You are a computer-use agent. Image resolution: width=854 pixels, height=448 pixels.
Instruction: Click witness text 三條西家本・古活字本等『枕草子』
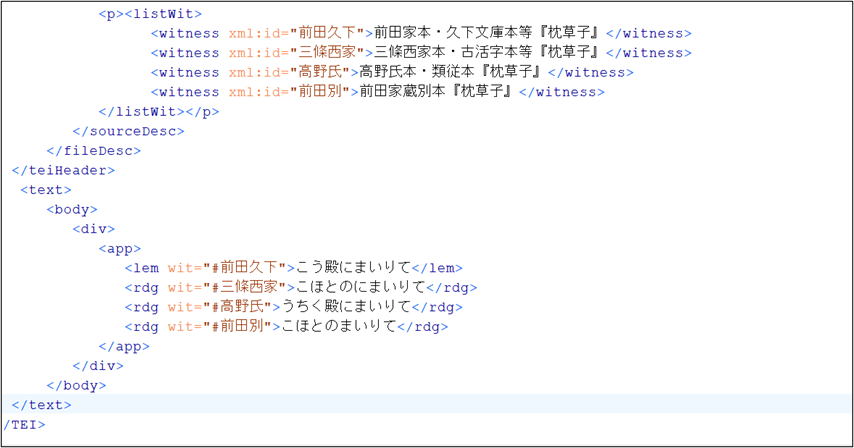point(486,53)
